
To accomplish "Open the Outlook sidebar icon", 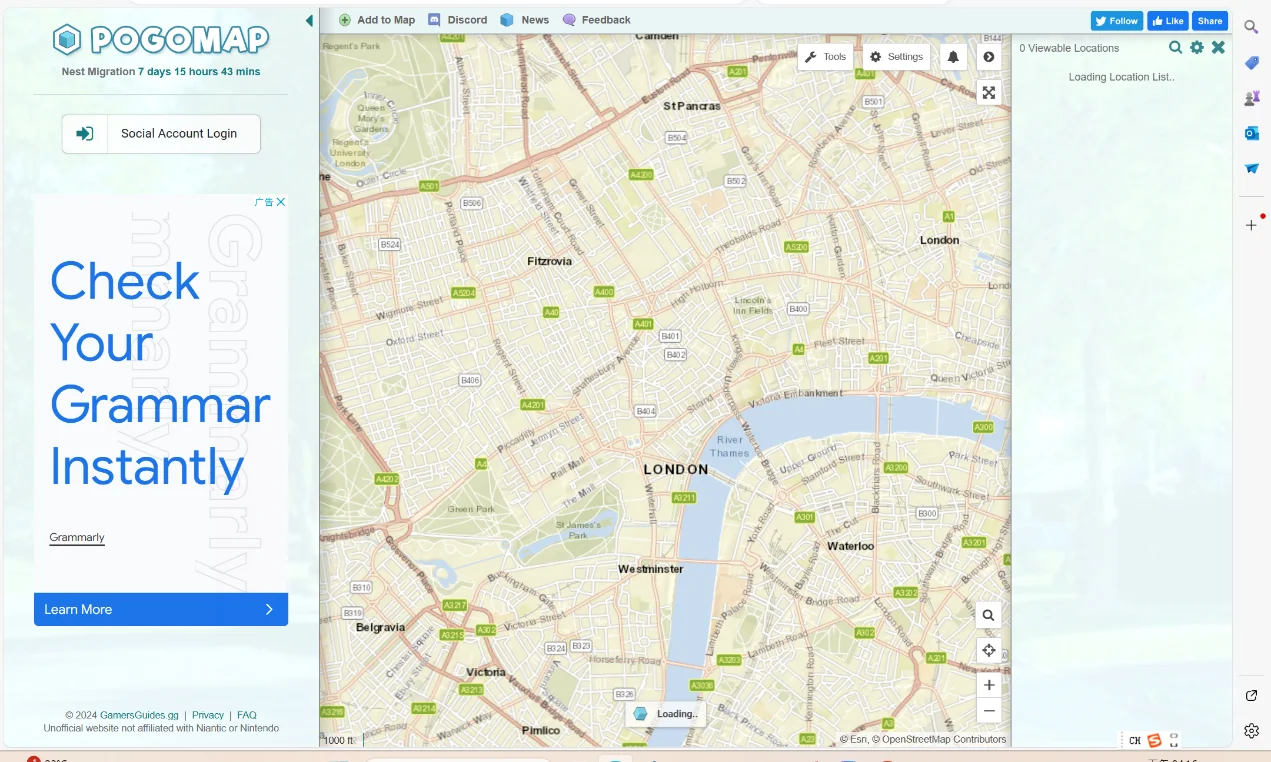I will 1251,133.
